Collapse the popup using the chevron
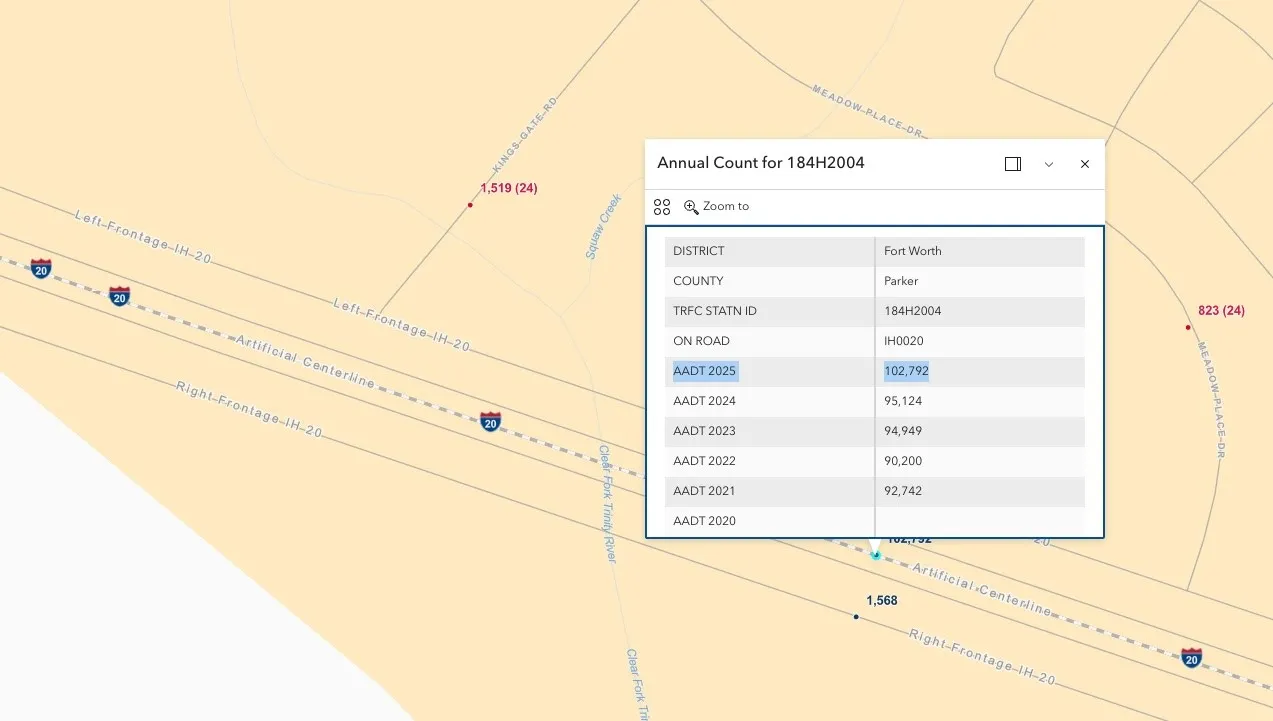Screen dimensions: 1273x721 tap(1049, 164)
